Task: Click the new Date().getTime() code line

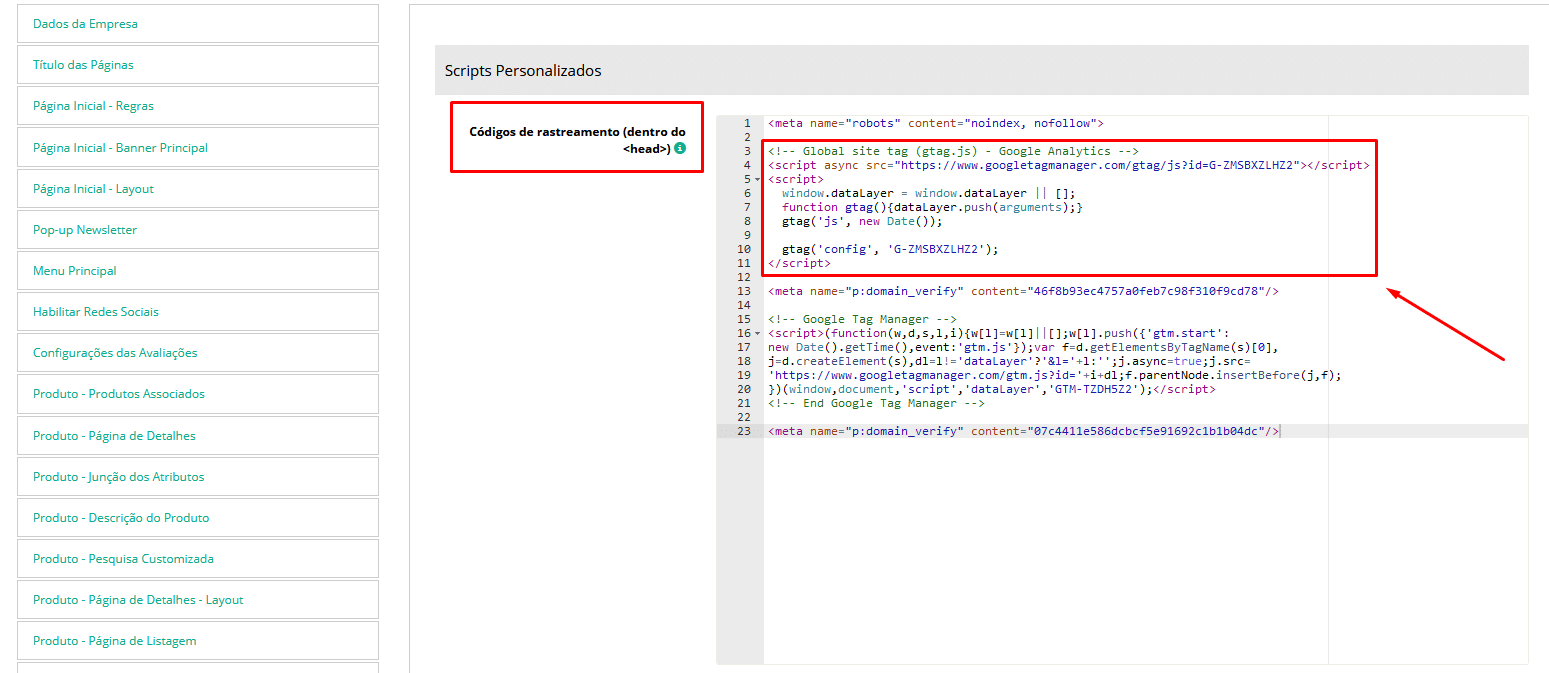Action: coord(1022,347)
